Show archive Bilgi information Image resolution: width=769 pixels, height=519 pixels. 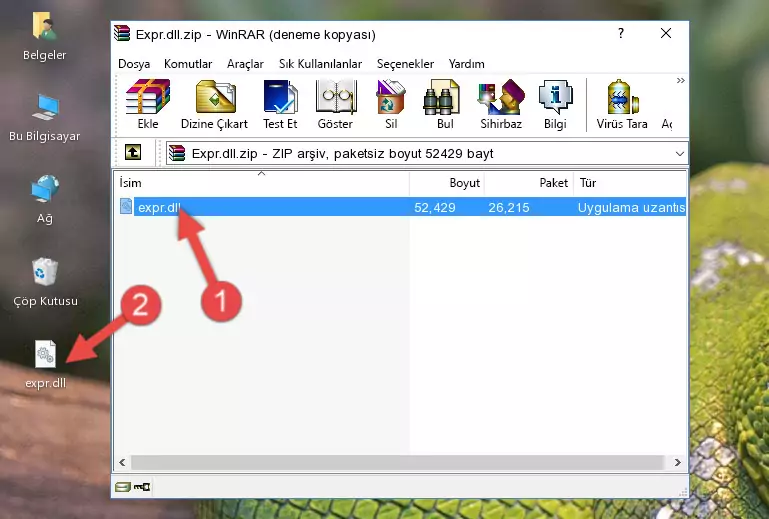click(555, 104)
